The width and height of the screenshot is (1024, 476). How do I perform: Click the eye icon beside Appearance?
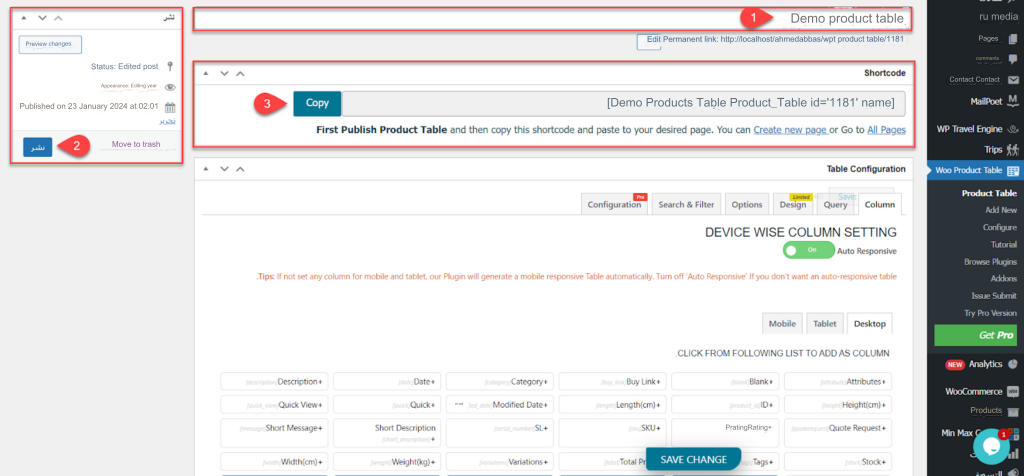170,87
